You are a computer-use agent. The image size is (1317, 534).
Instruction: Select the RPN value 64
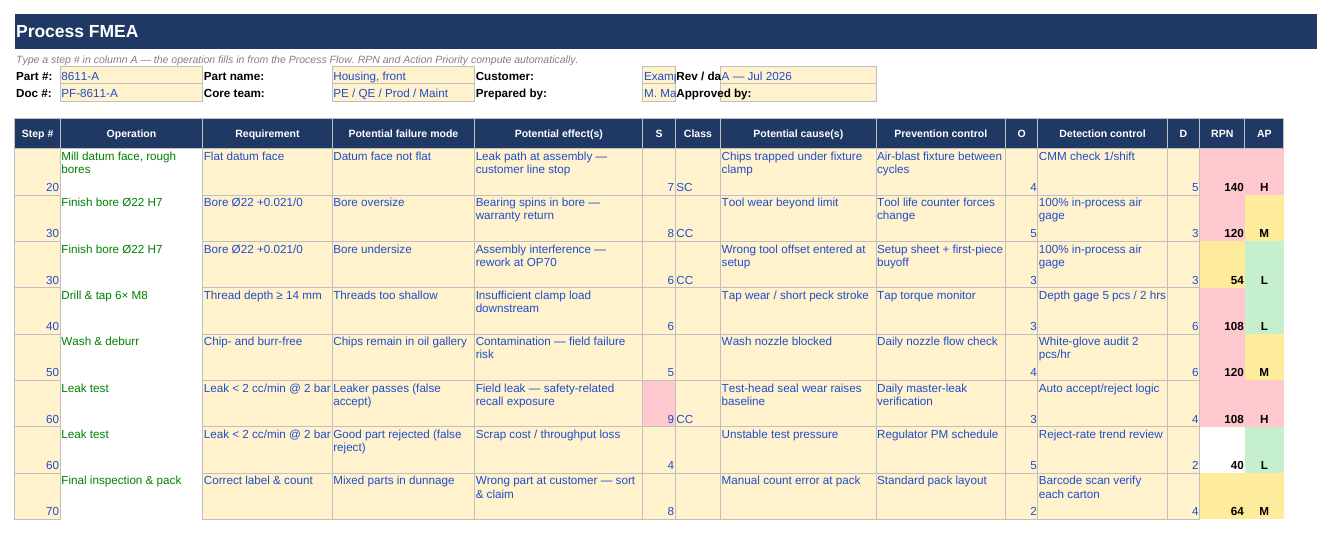click(1222, 496)
